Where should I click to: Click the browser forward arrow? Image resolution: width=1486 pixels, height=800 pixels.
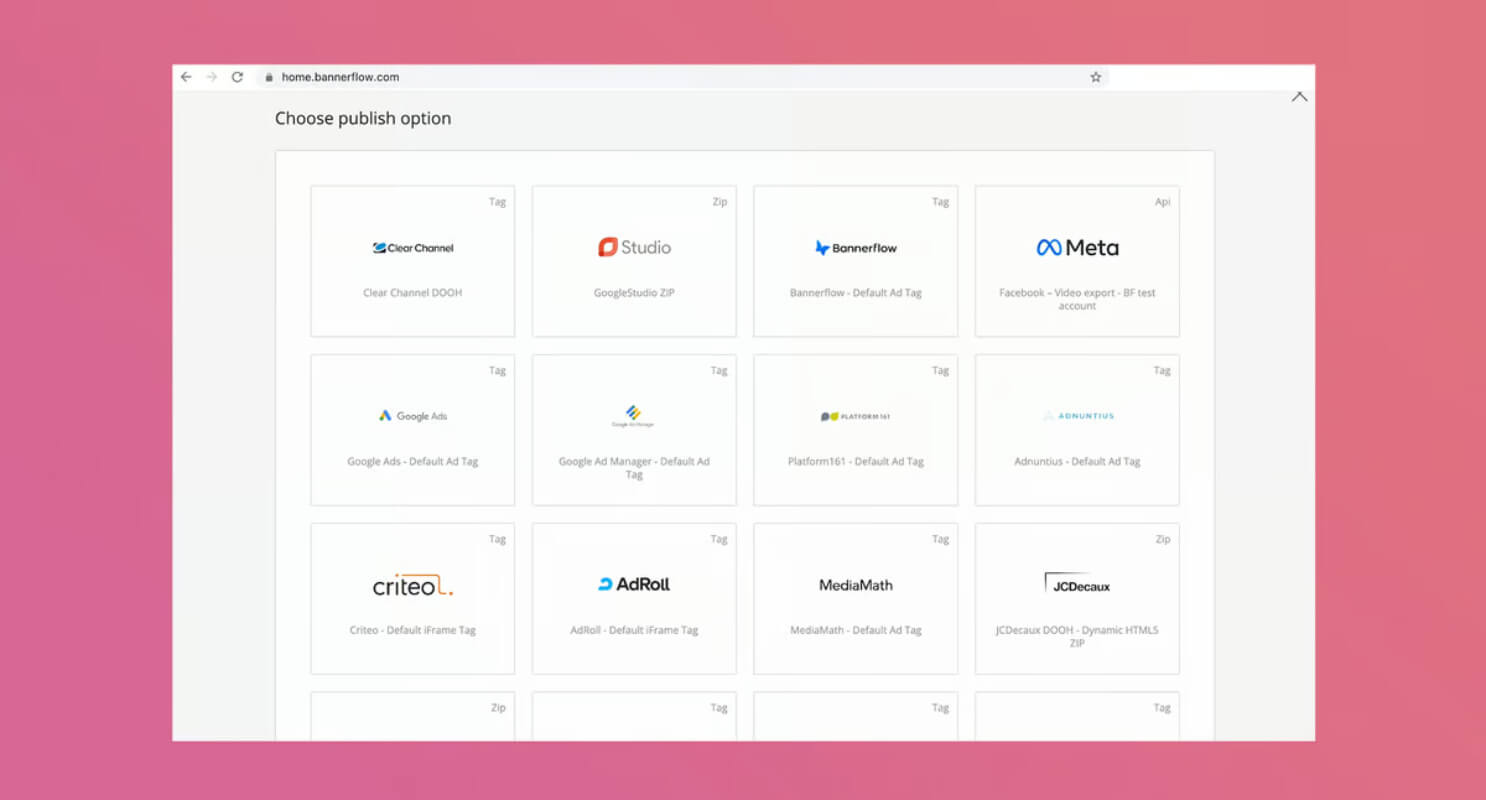click(x=211, y=77)
